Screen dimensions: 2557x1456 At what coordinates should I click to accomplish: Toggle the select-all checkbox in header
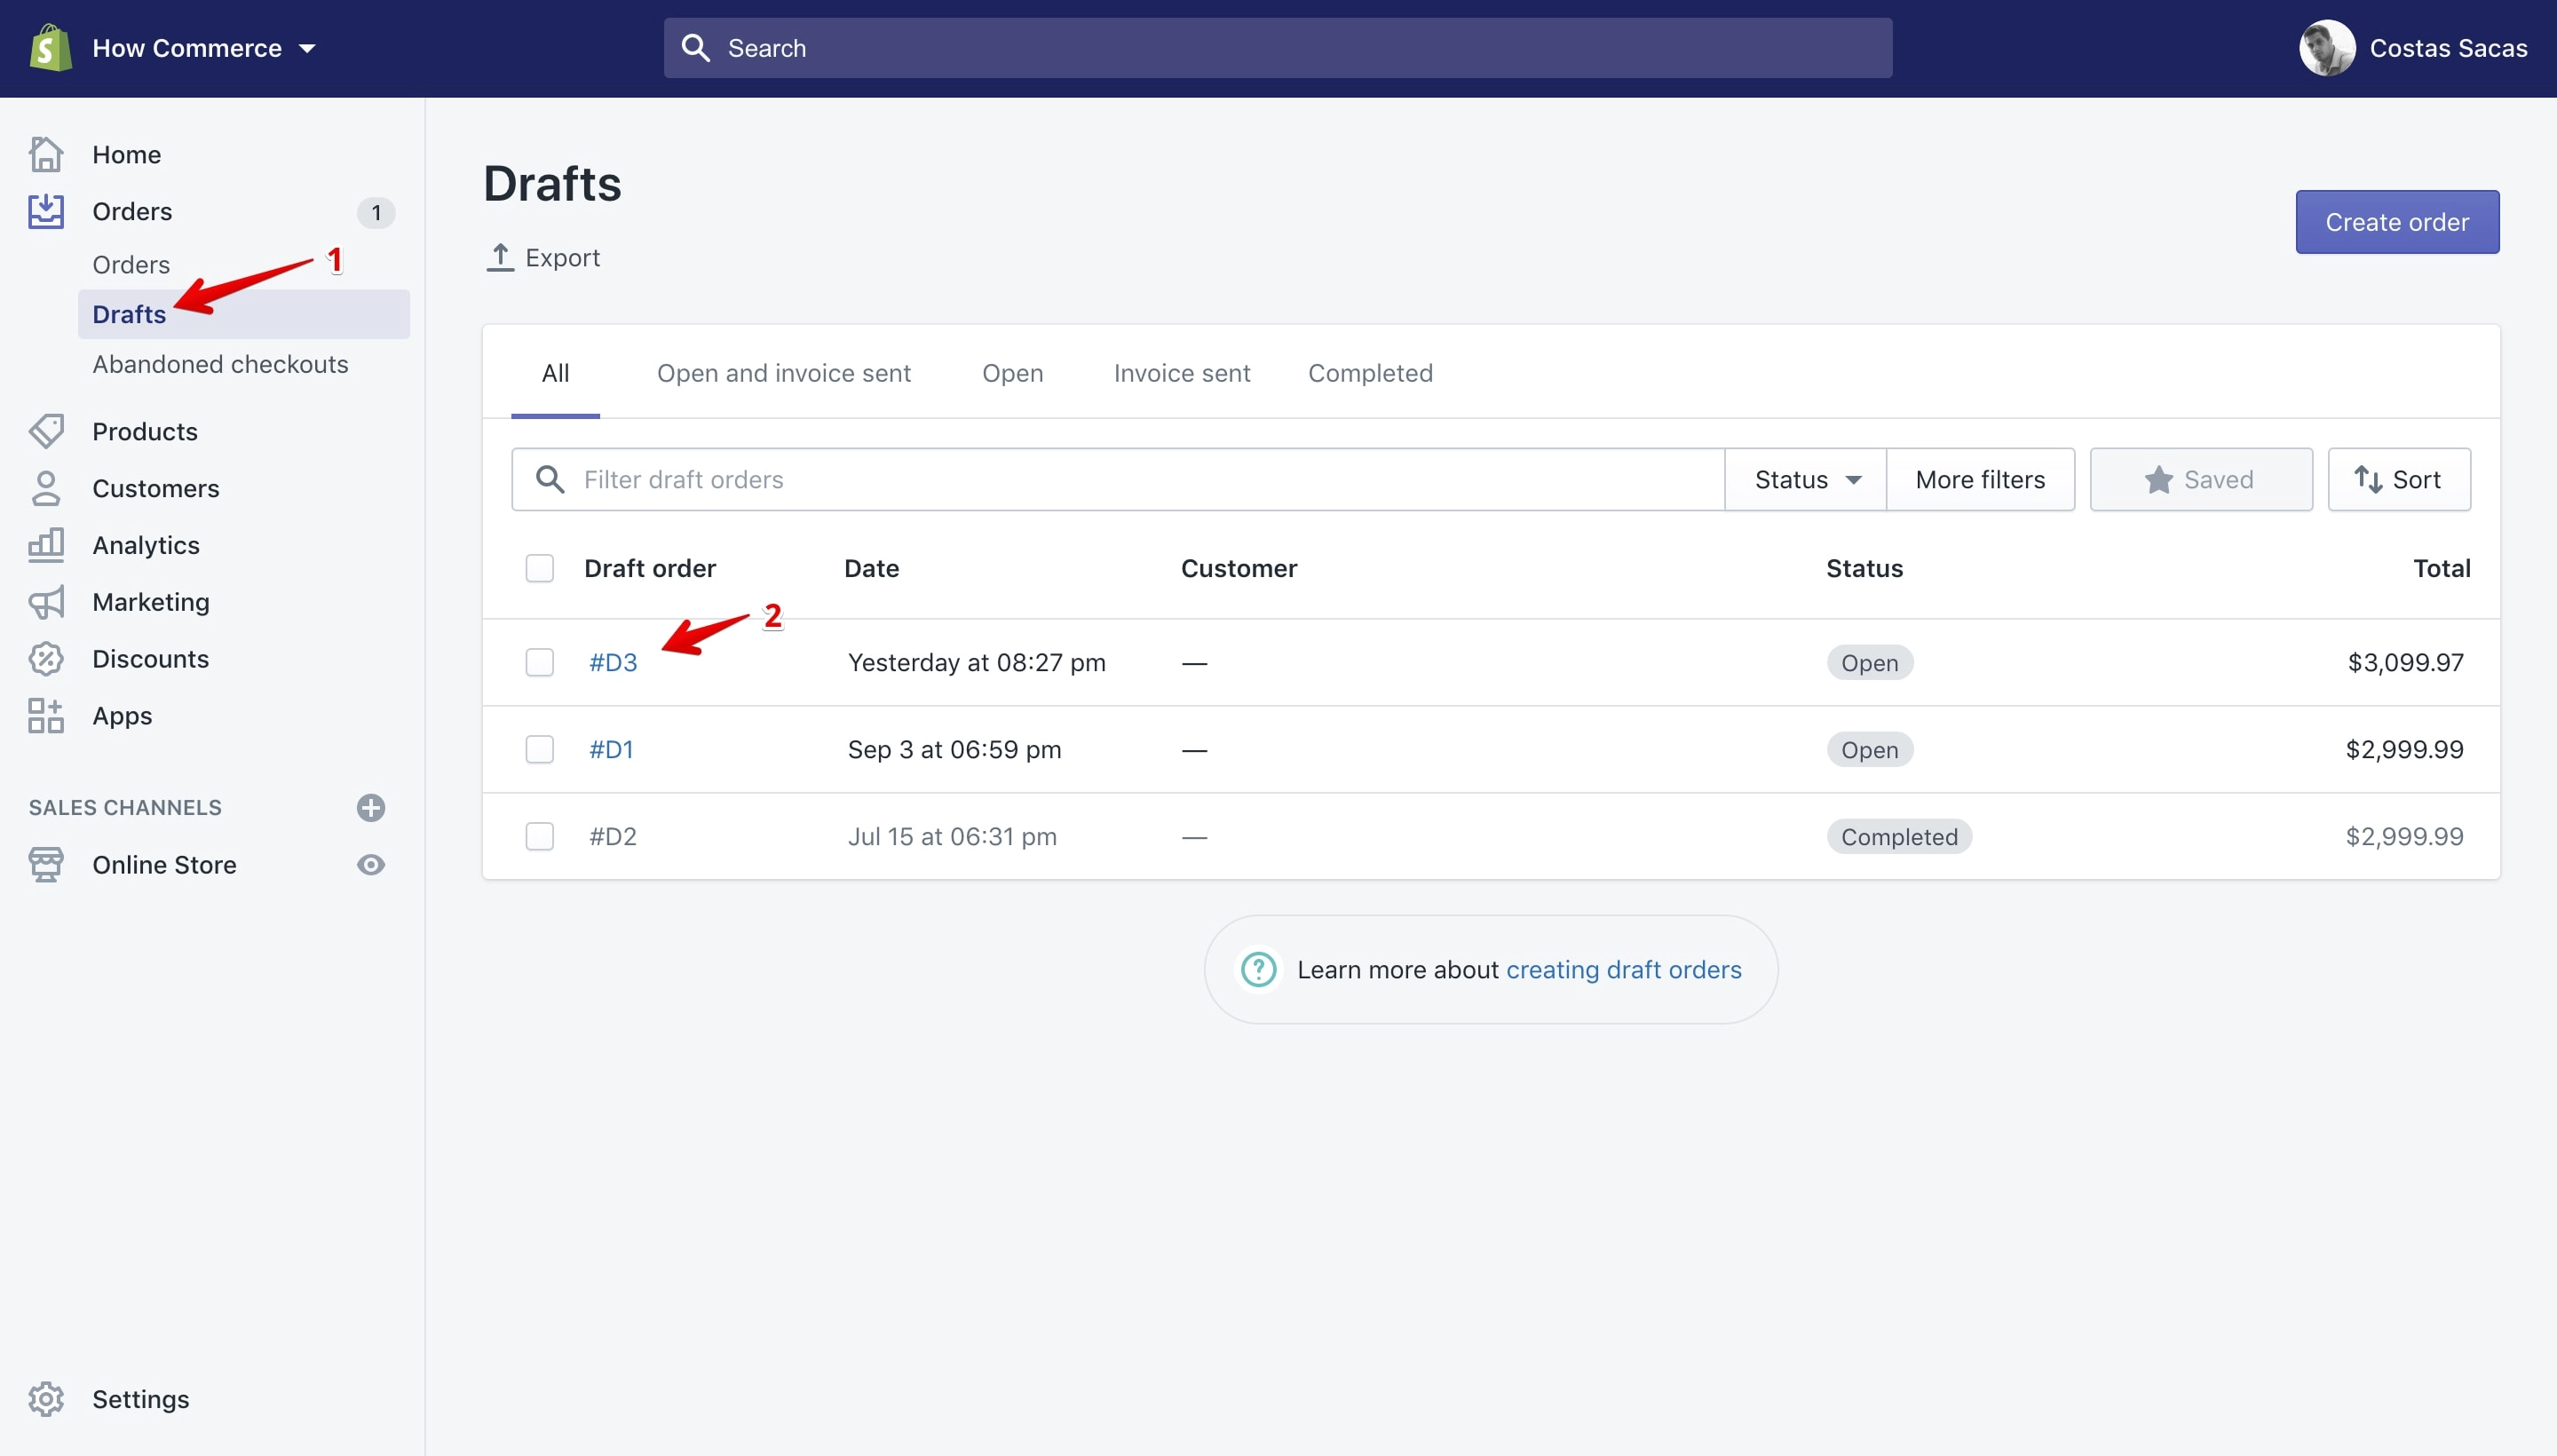click(x=540, y=568)
